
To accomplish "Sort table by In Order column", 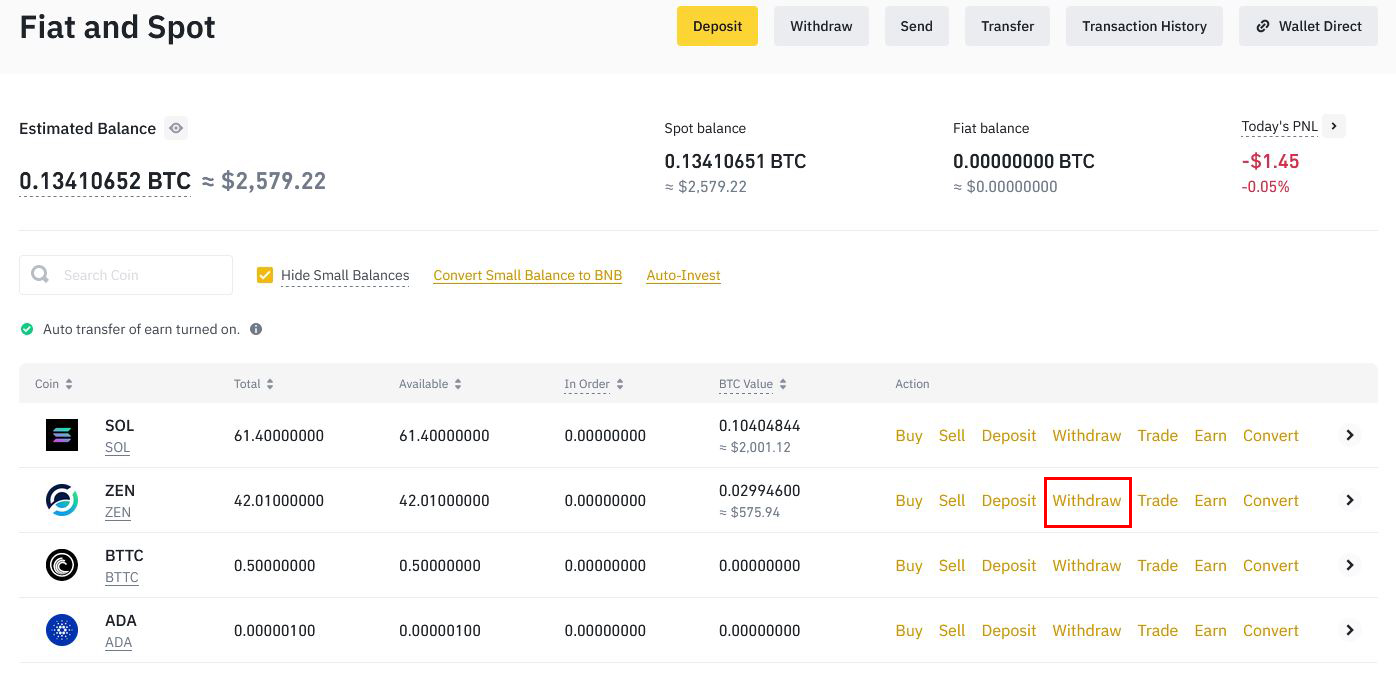I will [594, 384].
